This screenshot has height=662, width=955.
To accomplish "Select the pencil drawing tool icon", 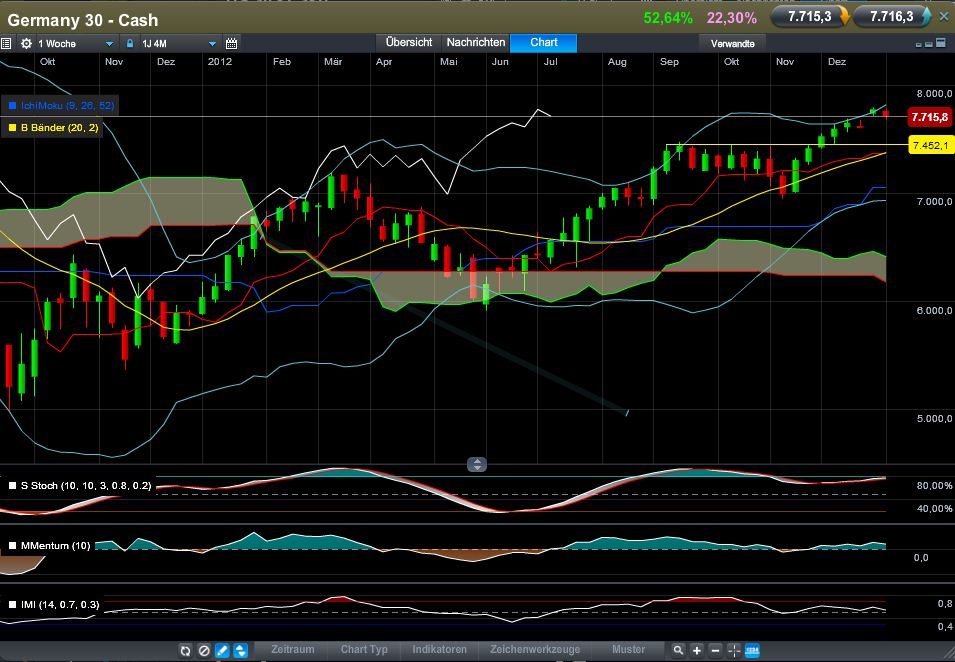I will [x=222, y=650].
